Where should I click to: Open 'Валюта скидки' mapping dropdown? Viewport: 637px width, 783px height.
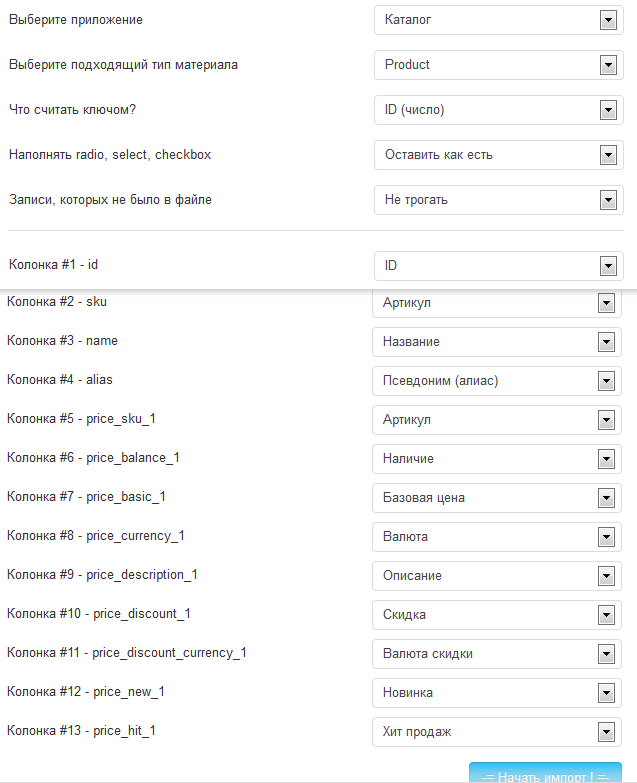pos(497,654)
